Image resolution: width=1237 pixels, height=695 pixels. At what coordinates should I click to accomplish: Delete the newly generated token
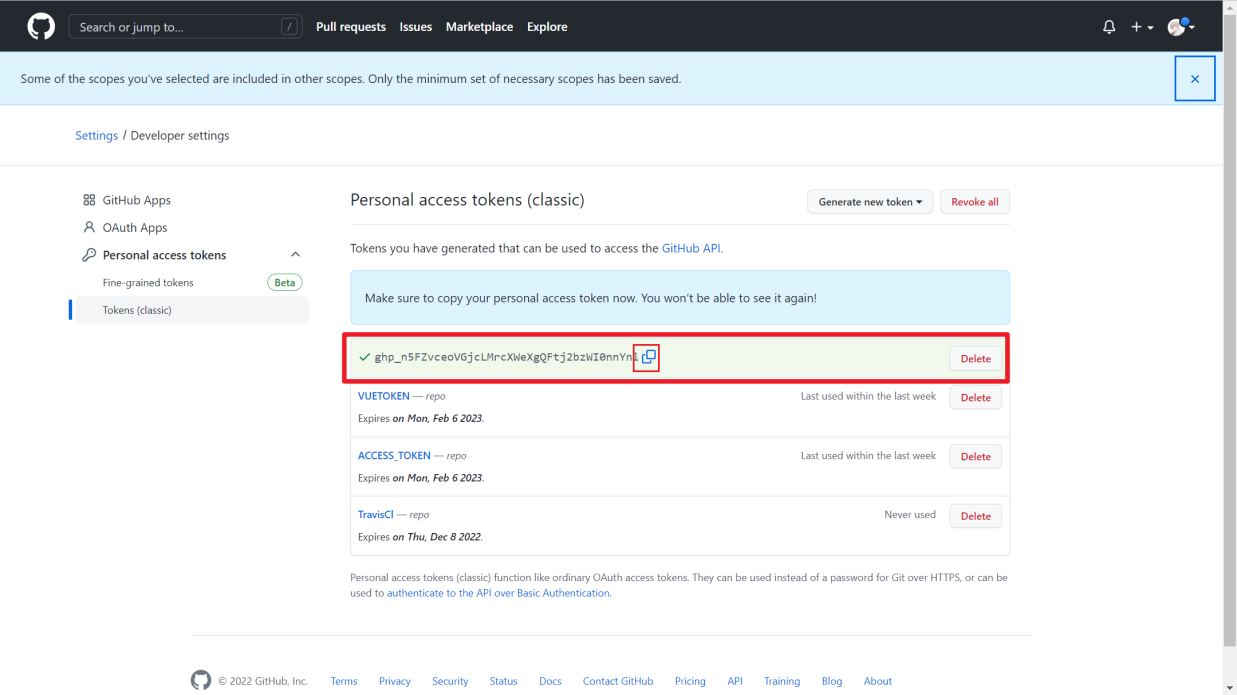[x=975, y=358]
